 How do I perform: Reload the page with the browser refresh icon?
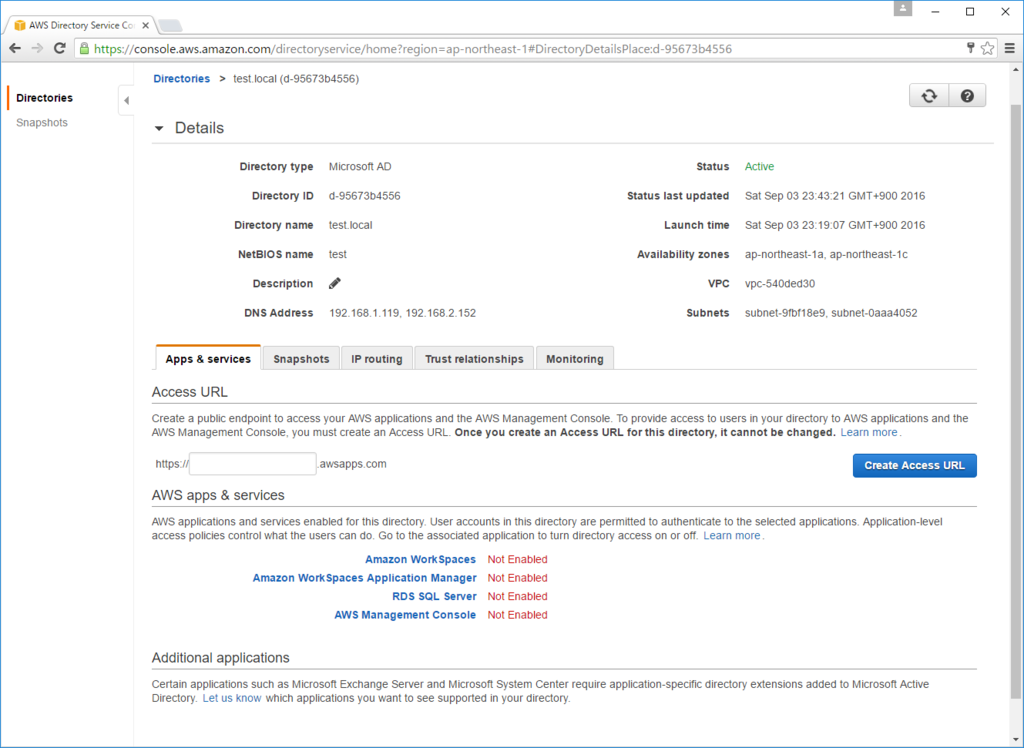(59, 48)
